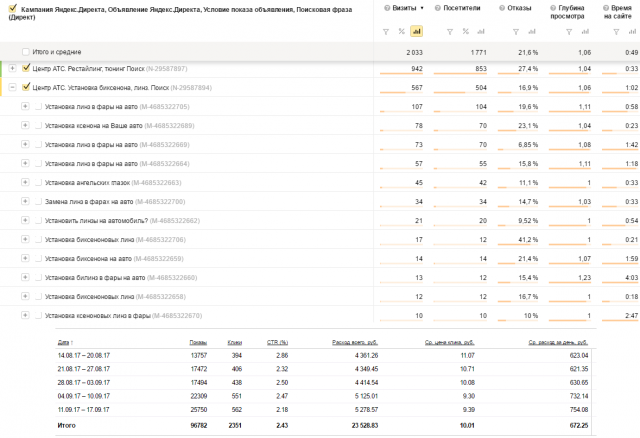Click the percent icon under Посетители
Image resolution: width=640 pixels, height=438 pixels.
[x=465, y=31]
